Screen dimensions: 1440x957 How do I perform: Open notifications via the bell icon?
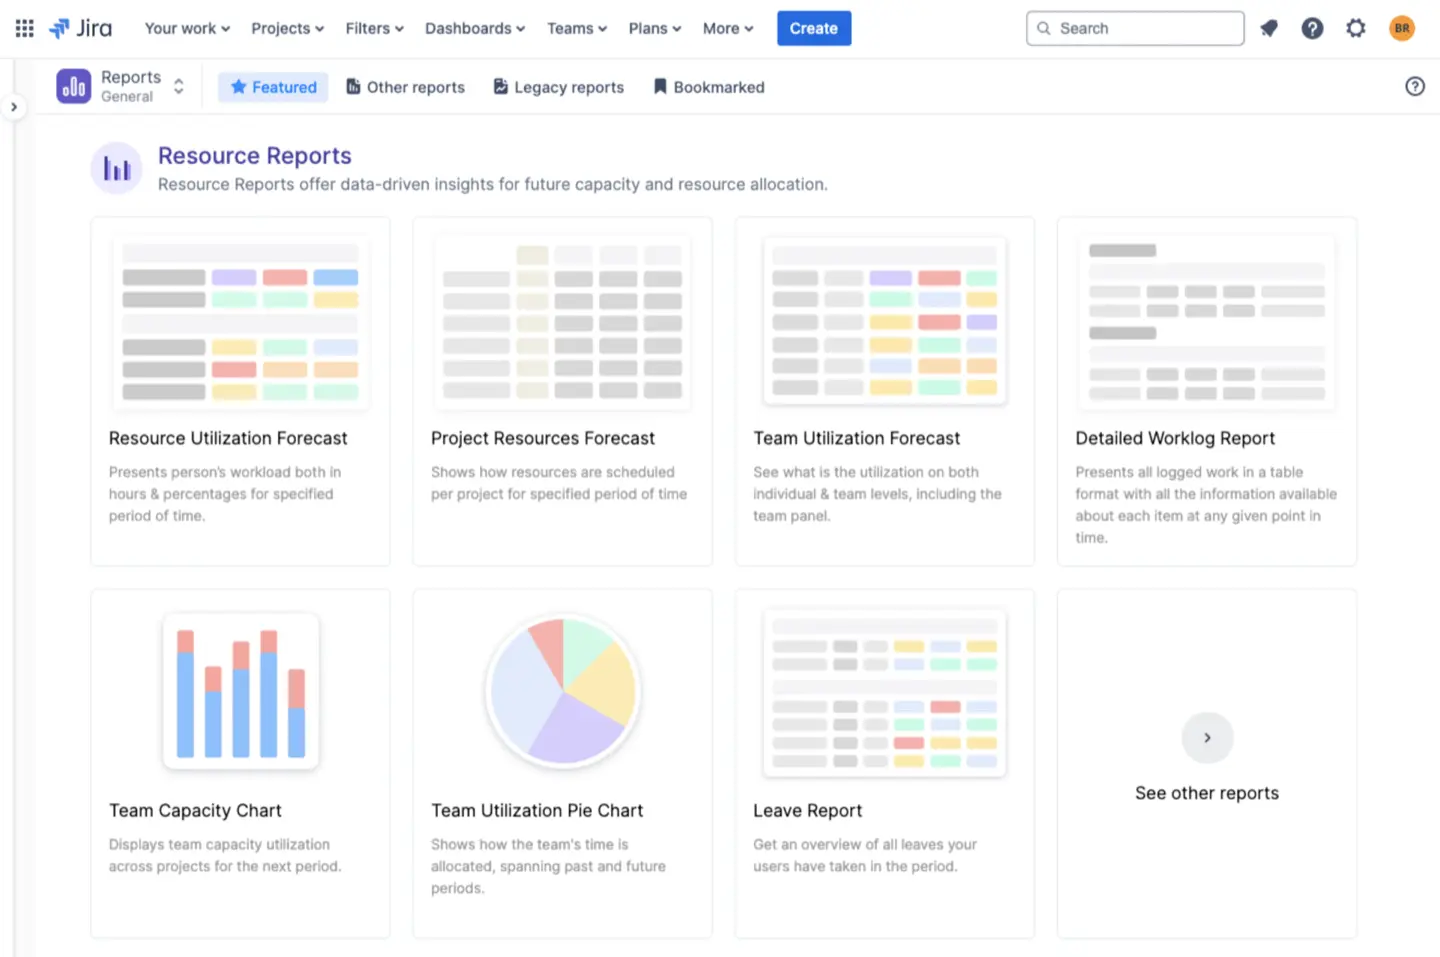tap(1268, 28)
